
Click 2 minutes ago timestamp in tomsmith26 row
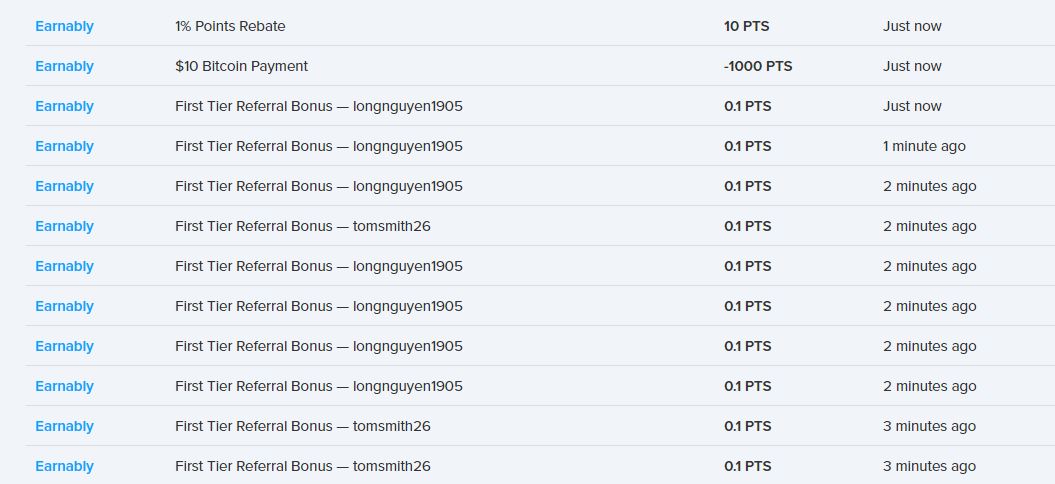(929, 226)
